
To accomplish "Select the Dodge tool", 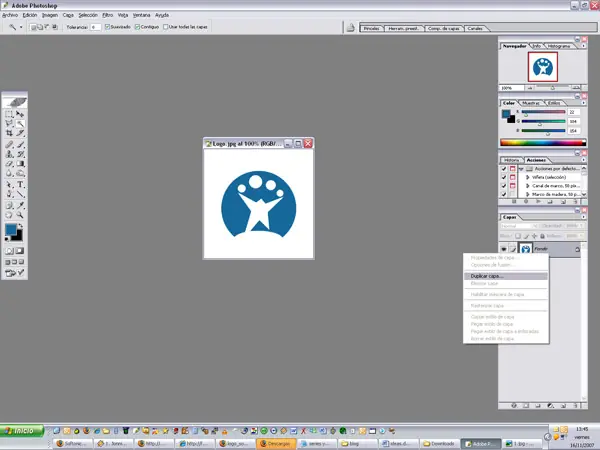I will (x=20, y=173).
